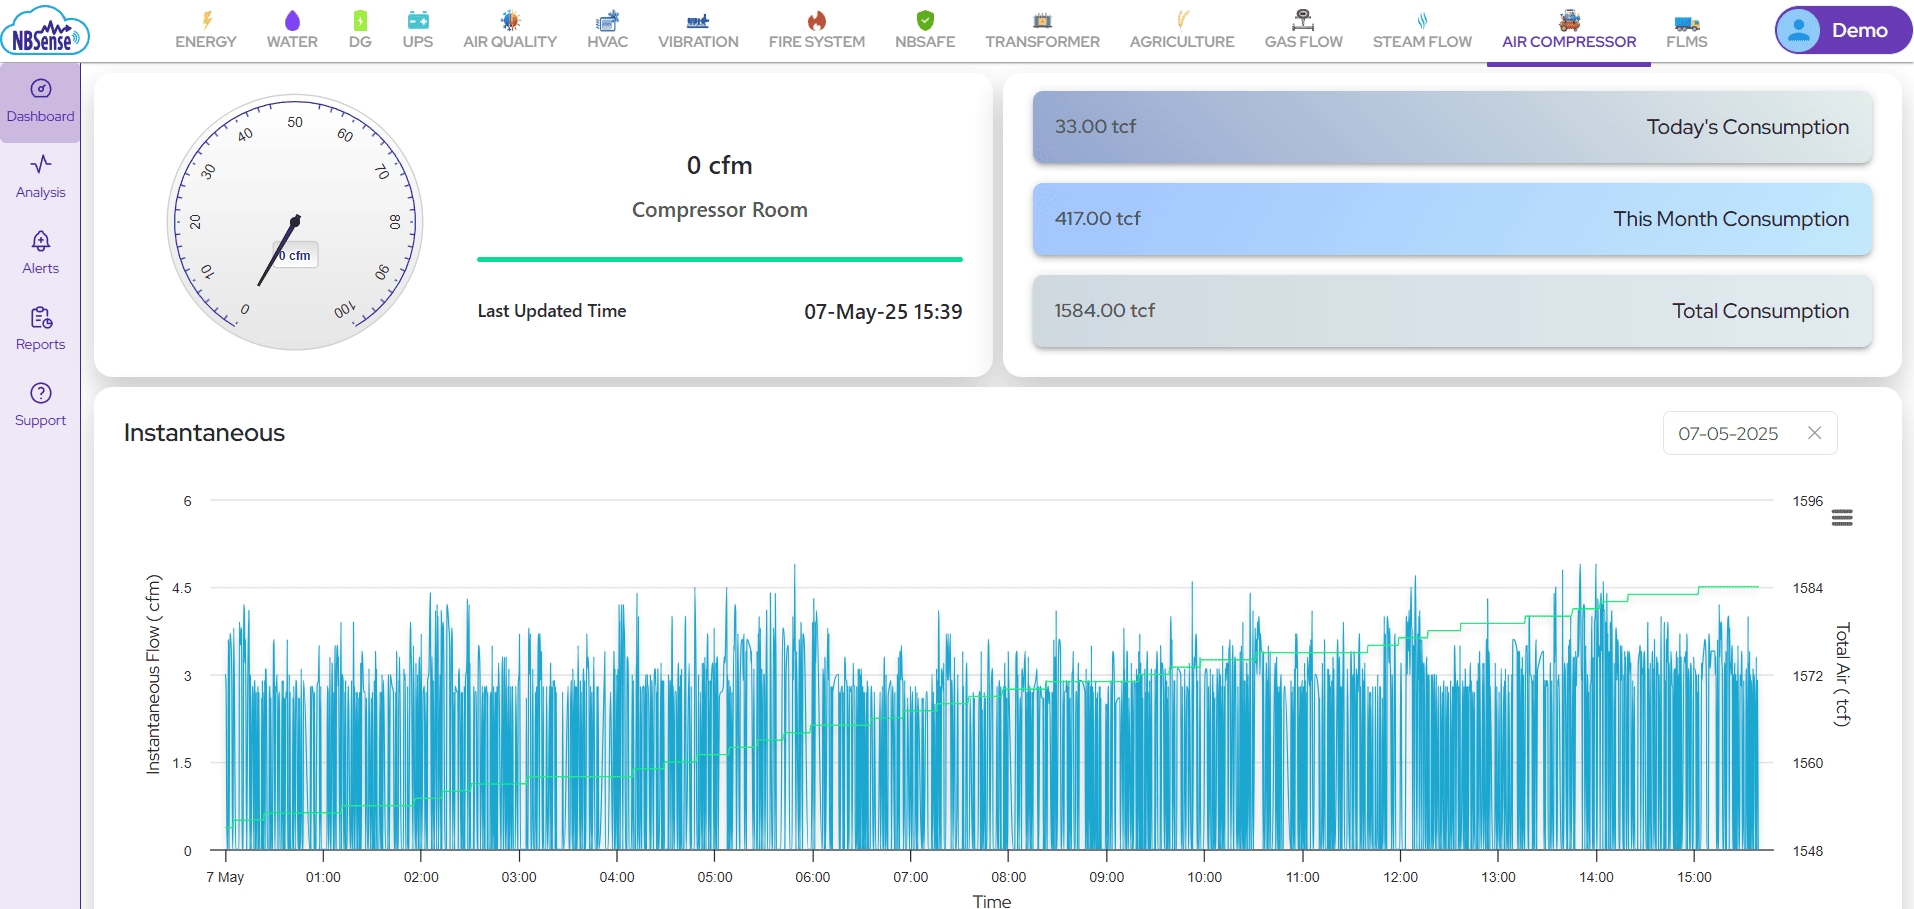Click the Instantaneous Flow (cfm) axis title
Image resolution: width=1914 pixels, height=909 pixels.
(153, 674)
